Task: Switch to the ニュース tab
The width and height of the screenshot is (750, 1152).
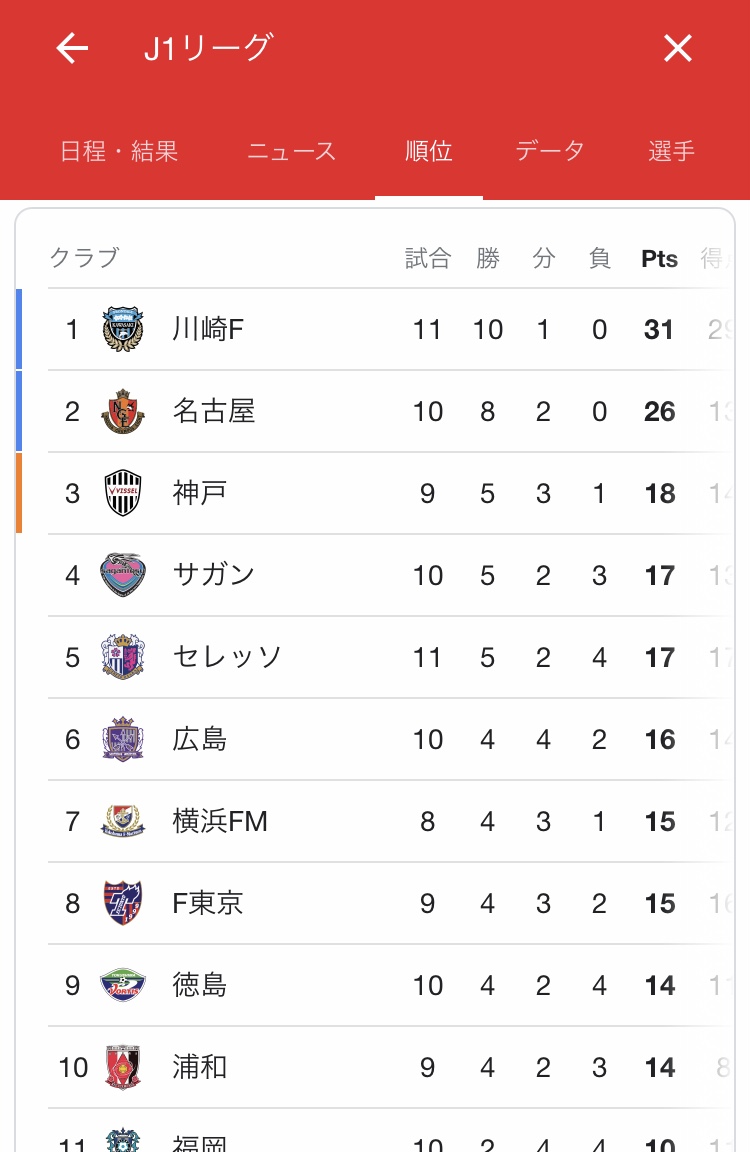Action: [x=291, y=151]
